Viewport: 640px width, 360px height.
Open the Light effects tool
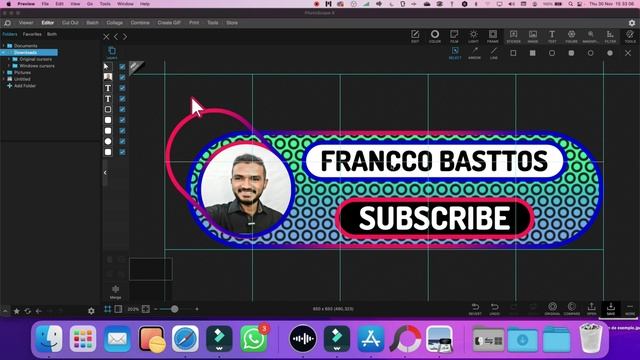[x=473, y=36]
